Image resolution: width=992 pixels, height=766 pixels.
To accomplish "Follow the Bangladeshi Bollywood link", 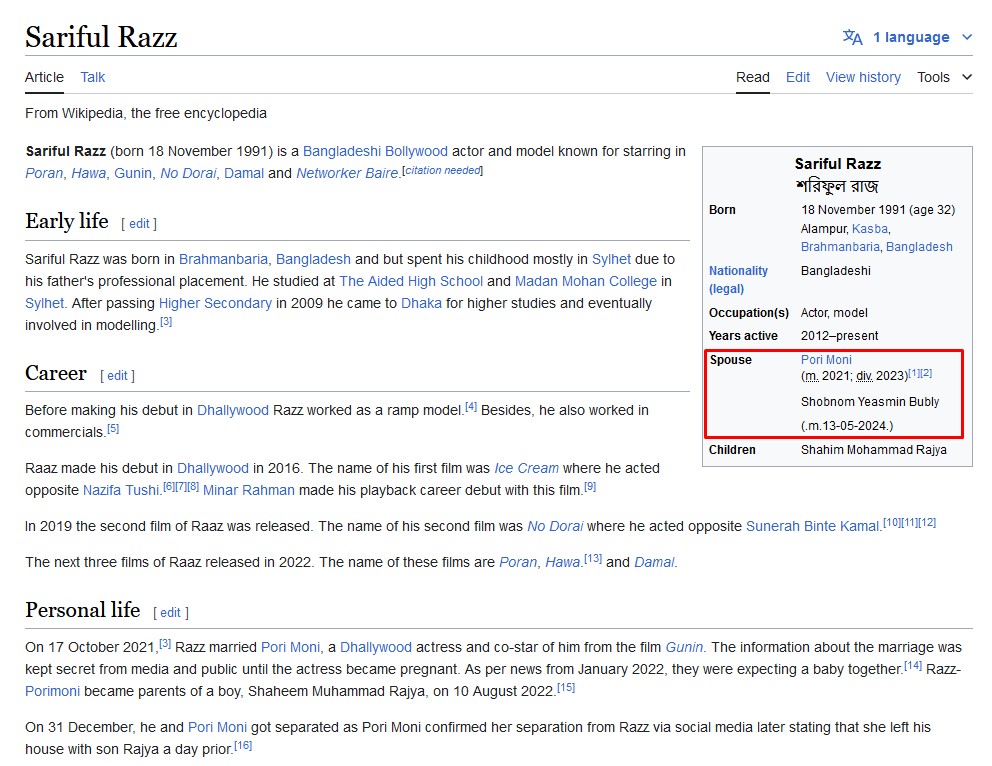I will tap(375, 151).
